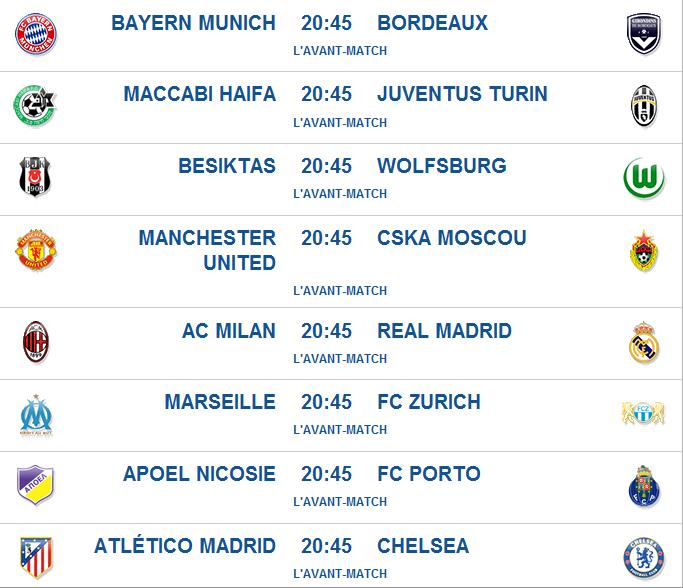Click the 20:45 time for Apoel Nicosie match
The height and width of the screenshot is (588, 683).
tap(326, 474)
